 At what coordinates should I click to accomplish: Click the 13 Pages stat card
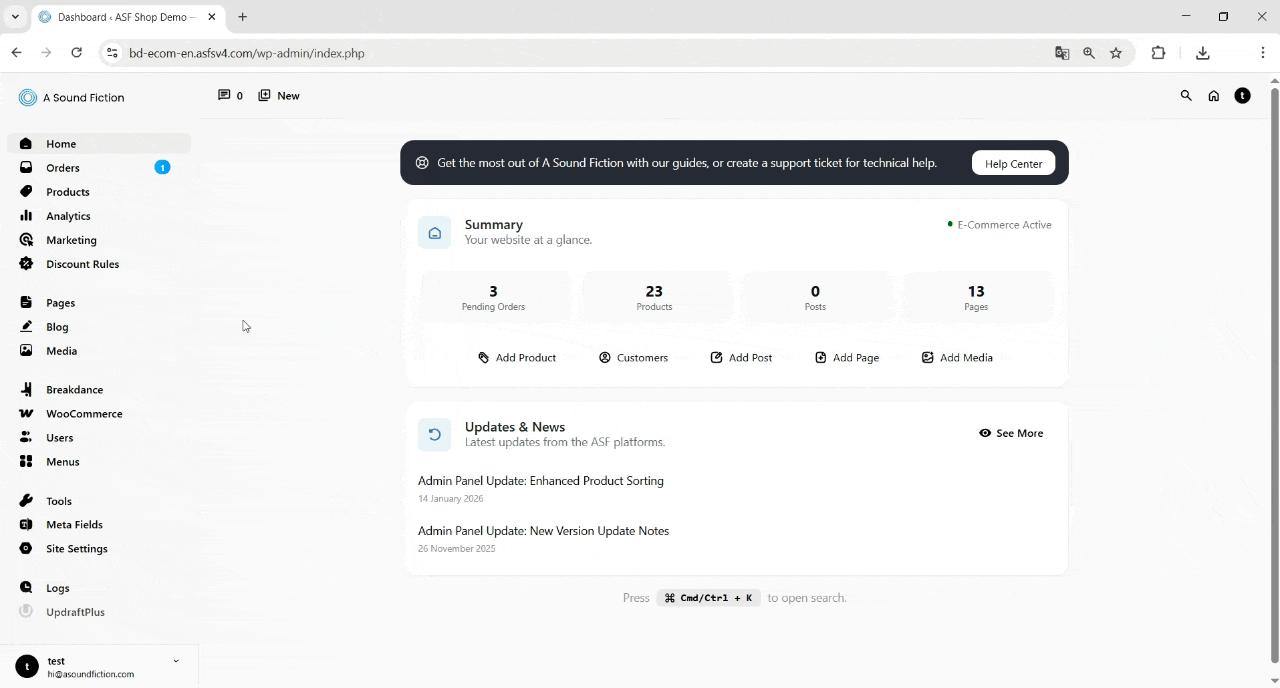(x=976, y=297)
